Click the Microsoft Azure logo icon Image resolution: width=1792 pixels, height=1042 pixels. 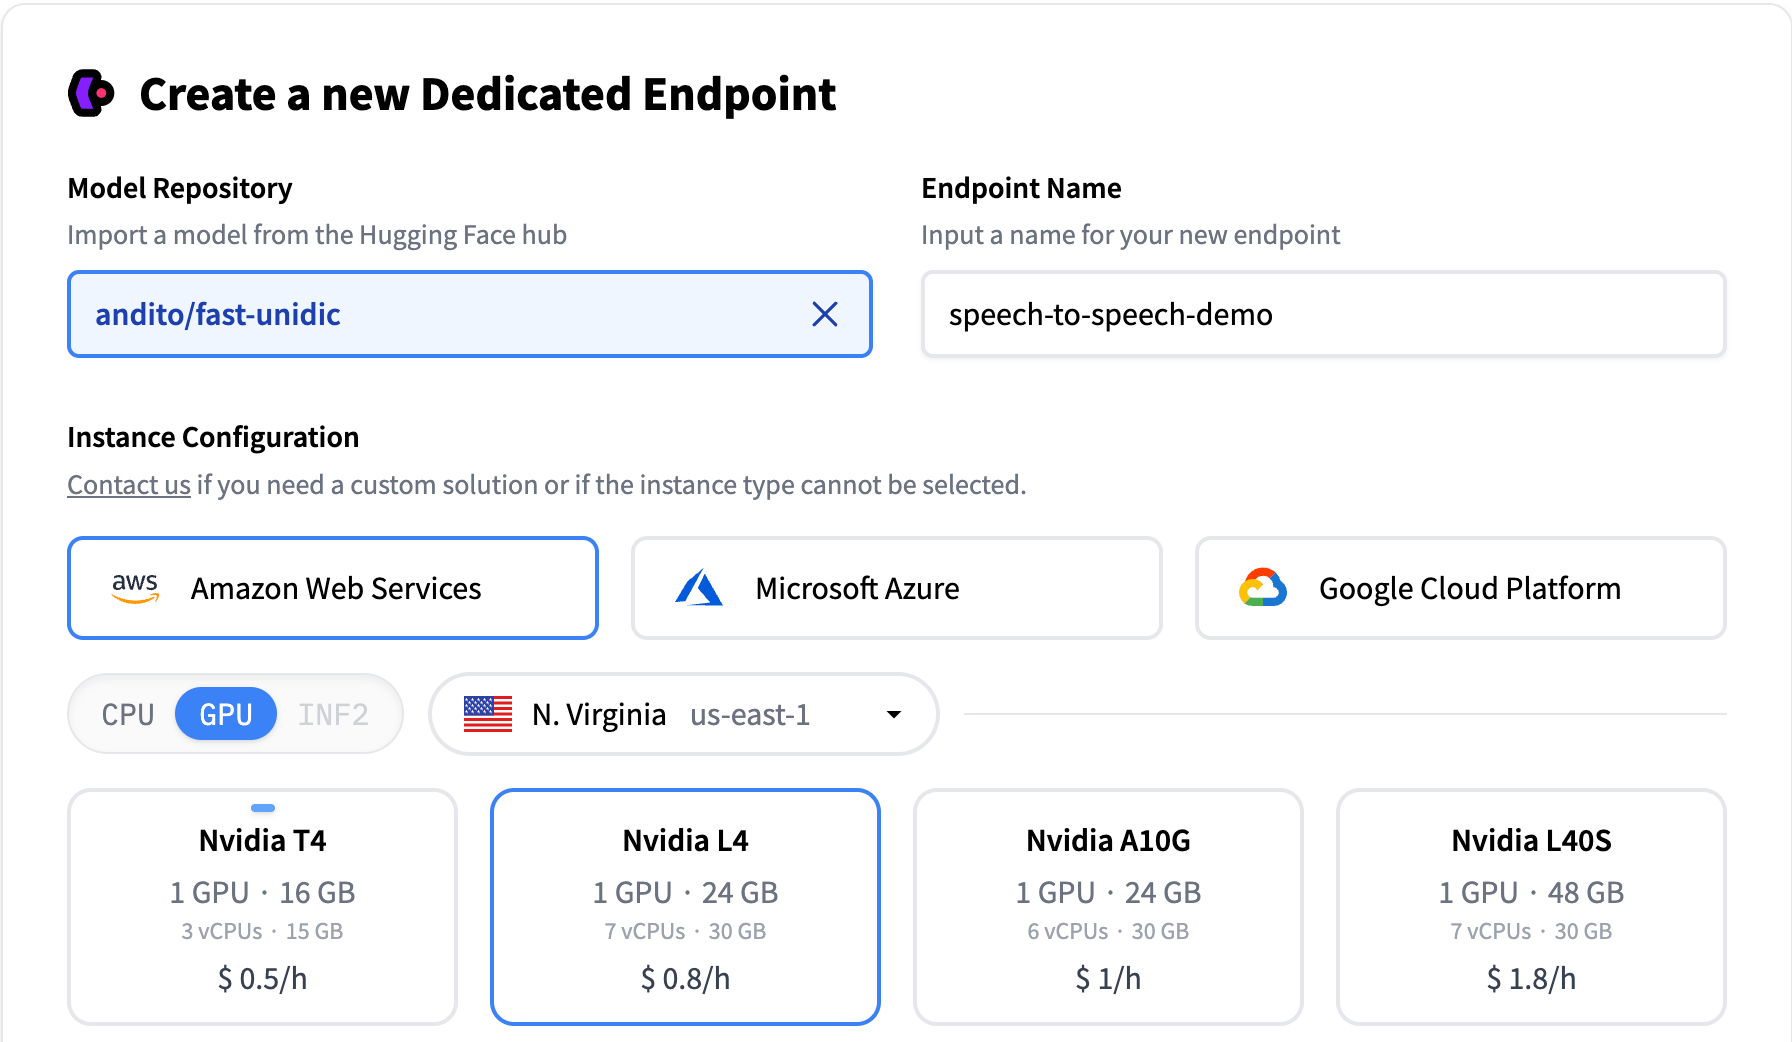click(700, 588)
